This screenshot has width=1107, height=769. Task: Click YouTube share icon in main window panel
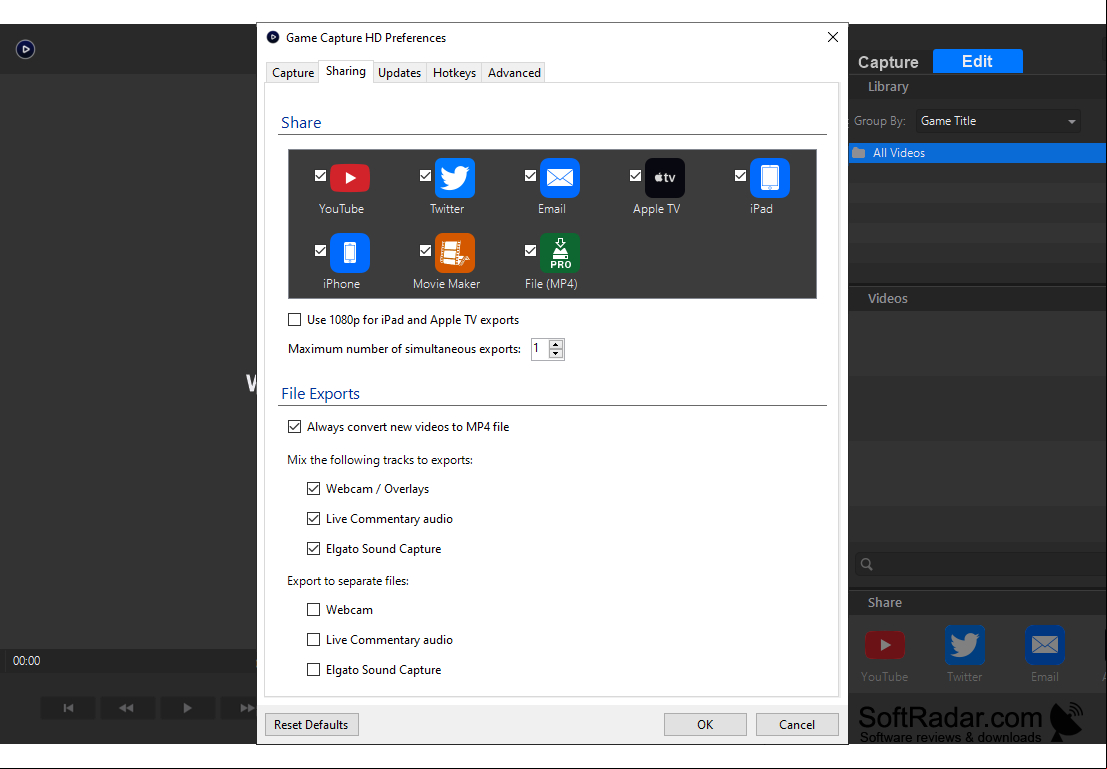[x=885, y=645]
